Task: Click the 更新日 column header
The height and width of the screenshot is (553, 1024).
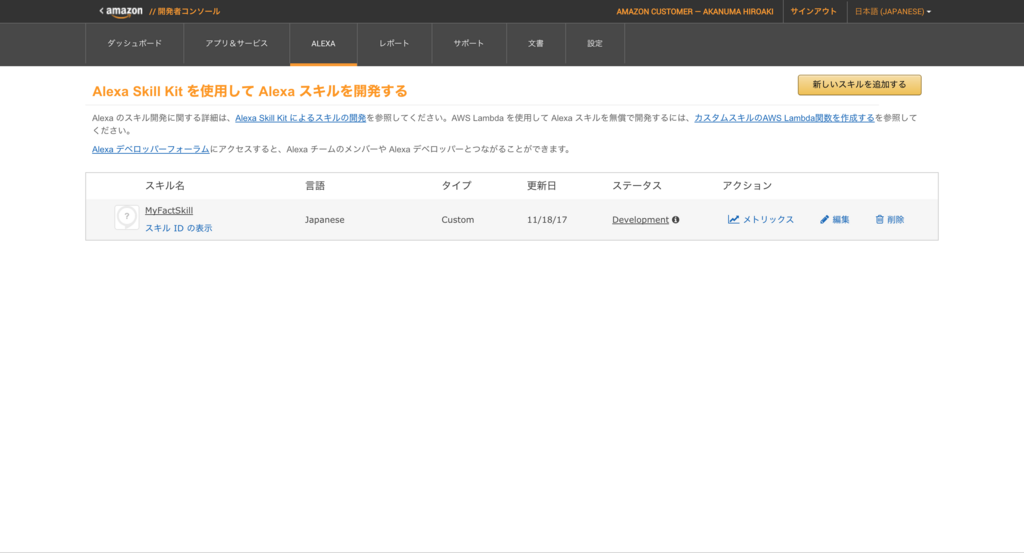Action: coord(541,186)
